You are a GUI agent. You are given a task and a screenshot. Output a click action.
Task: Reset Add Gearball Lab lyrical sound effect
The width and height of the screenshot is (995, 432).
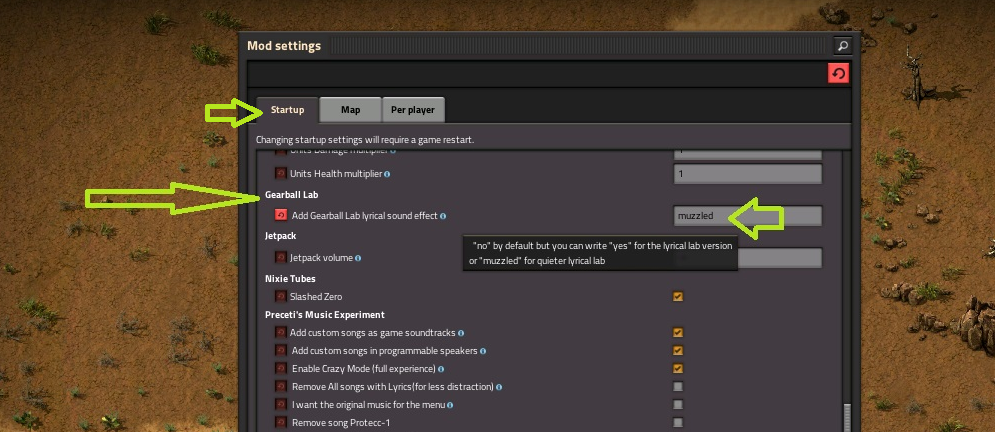coord(280,216)
